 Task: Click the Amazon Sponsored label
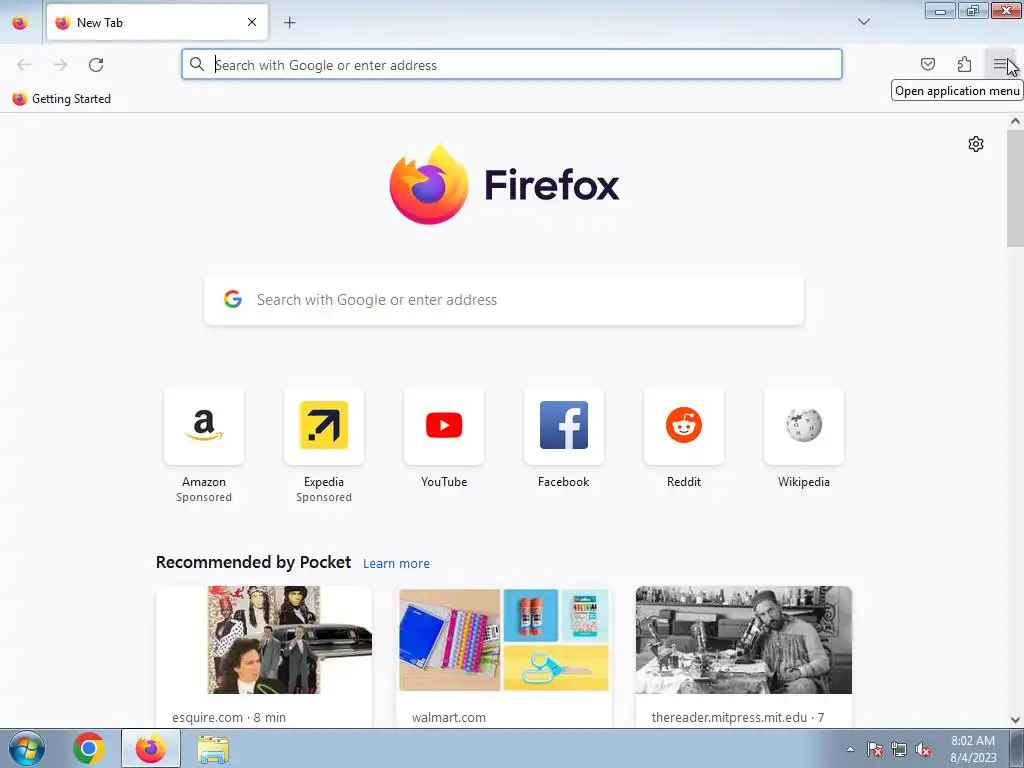coord(204,497)
